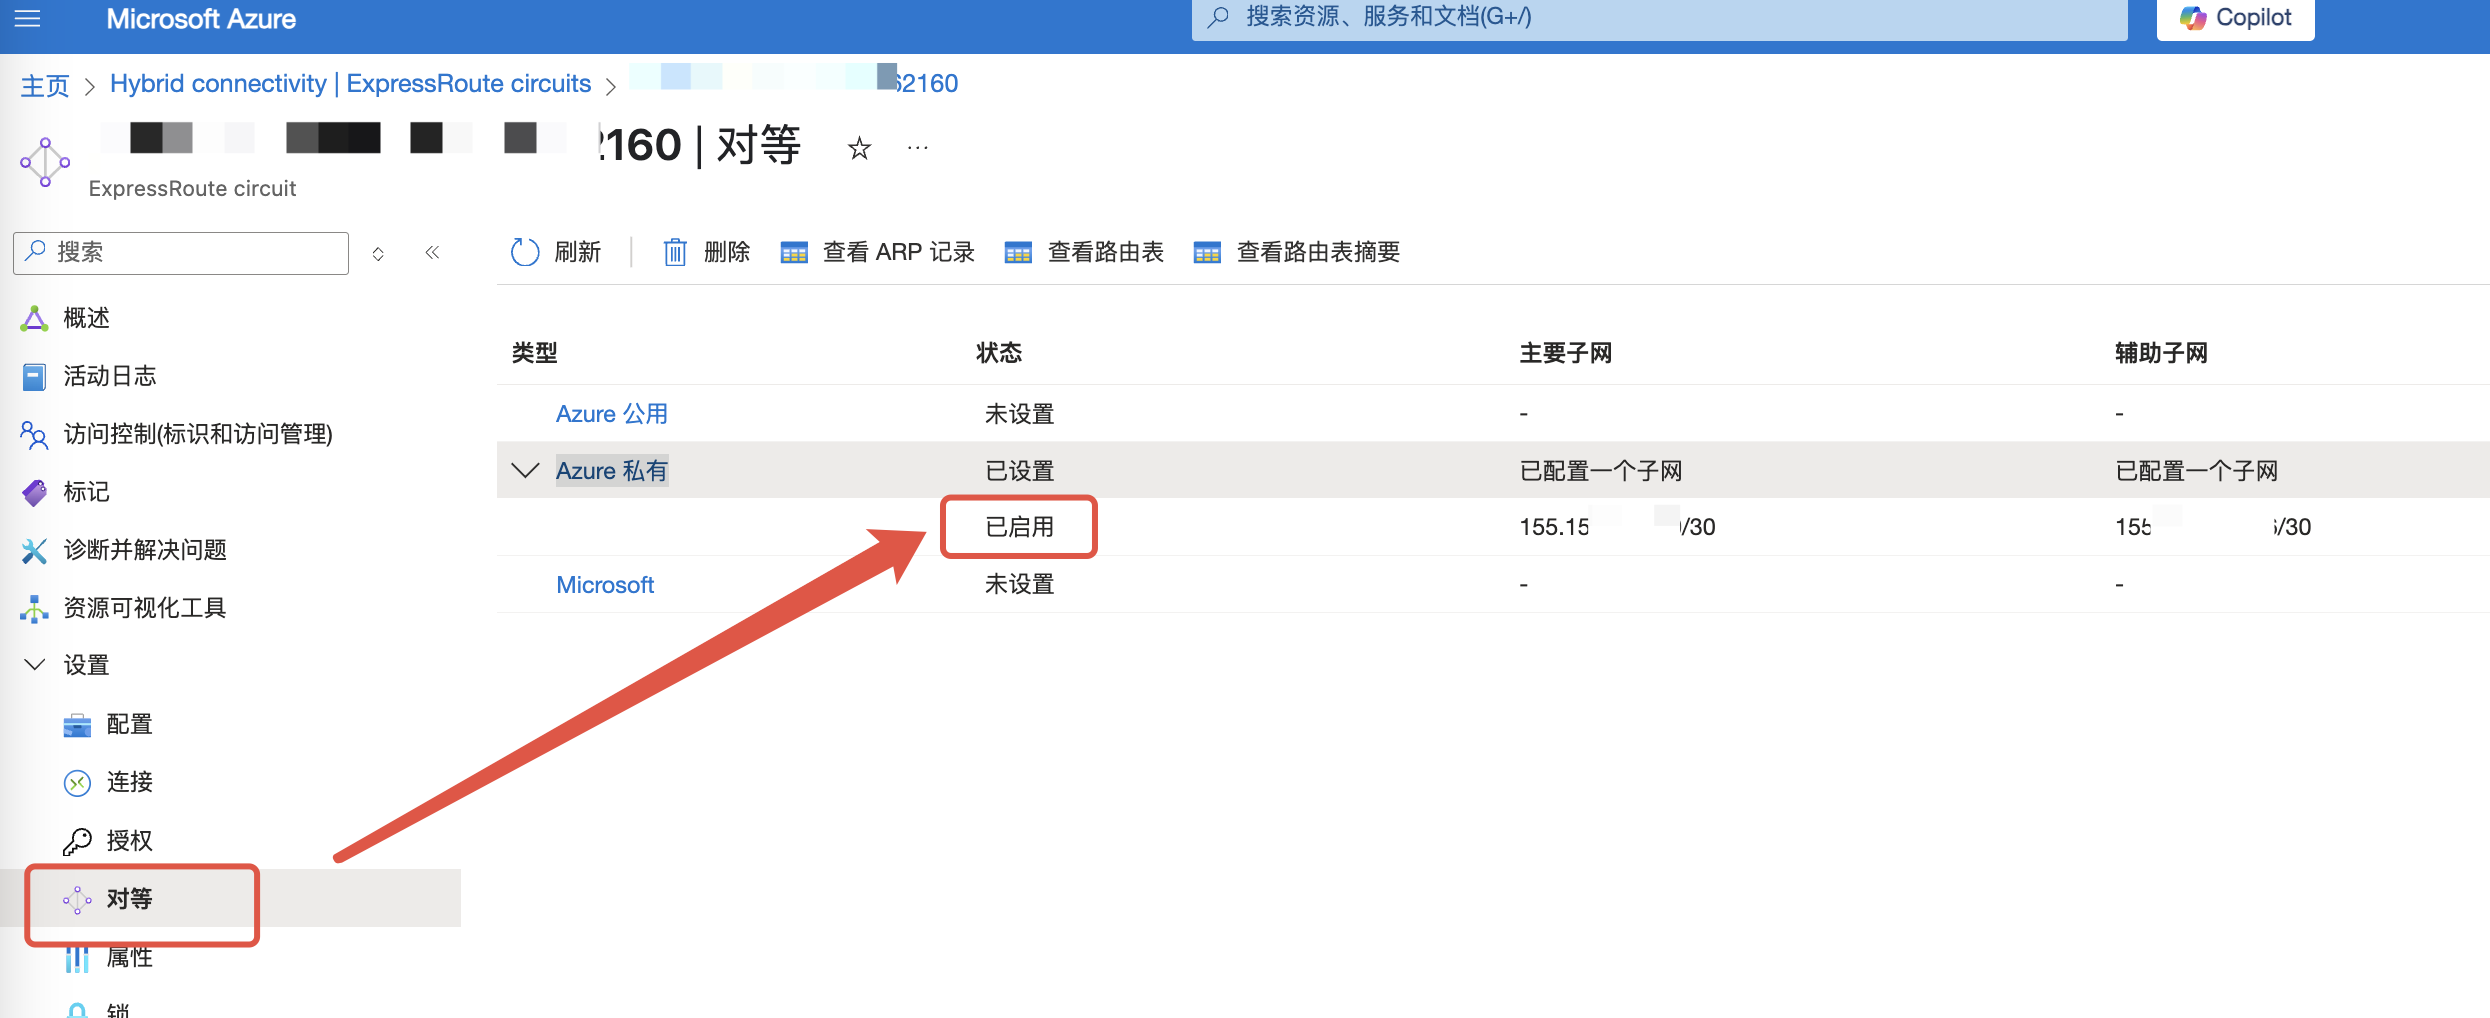This screenshot has width=2490, height=1018.
Task: Open Copilot assistant
Action: pyautogui.click(x=2235, y=18)
